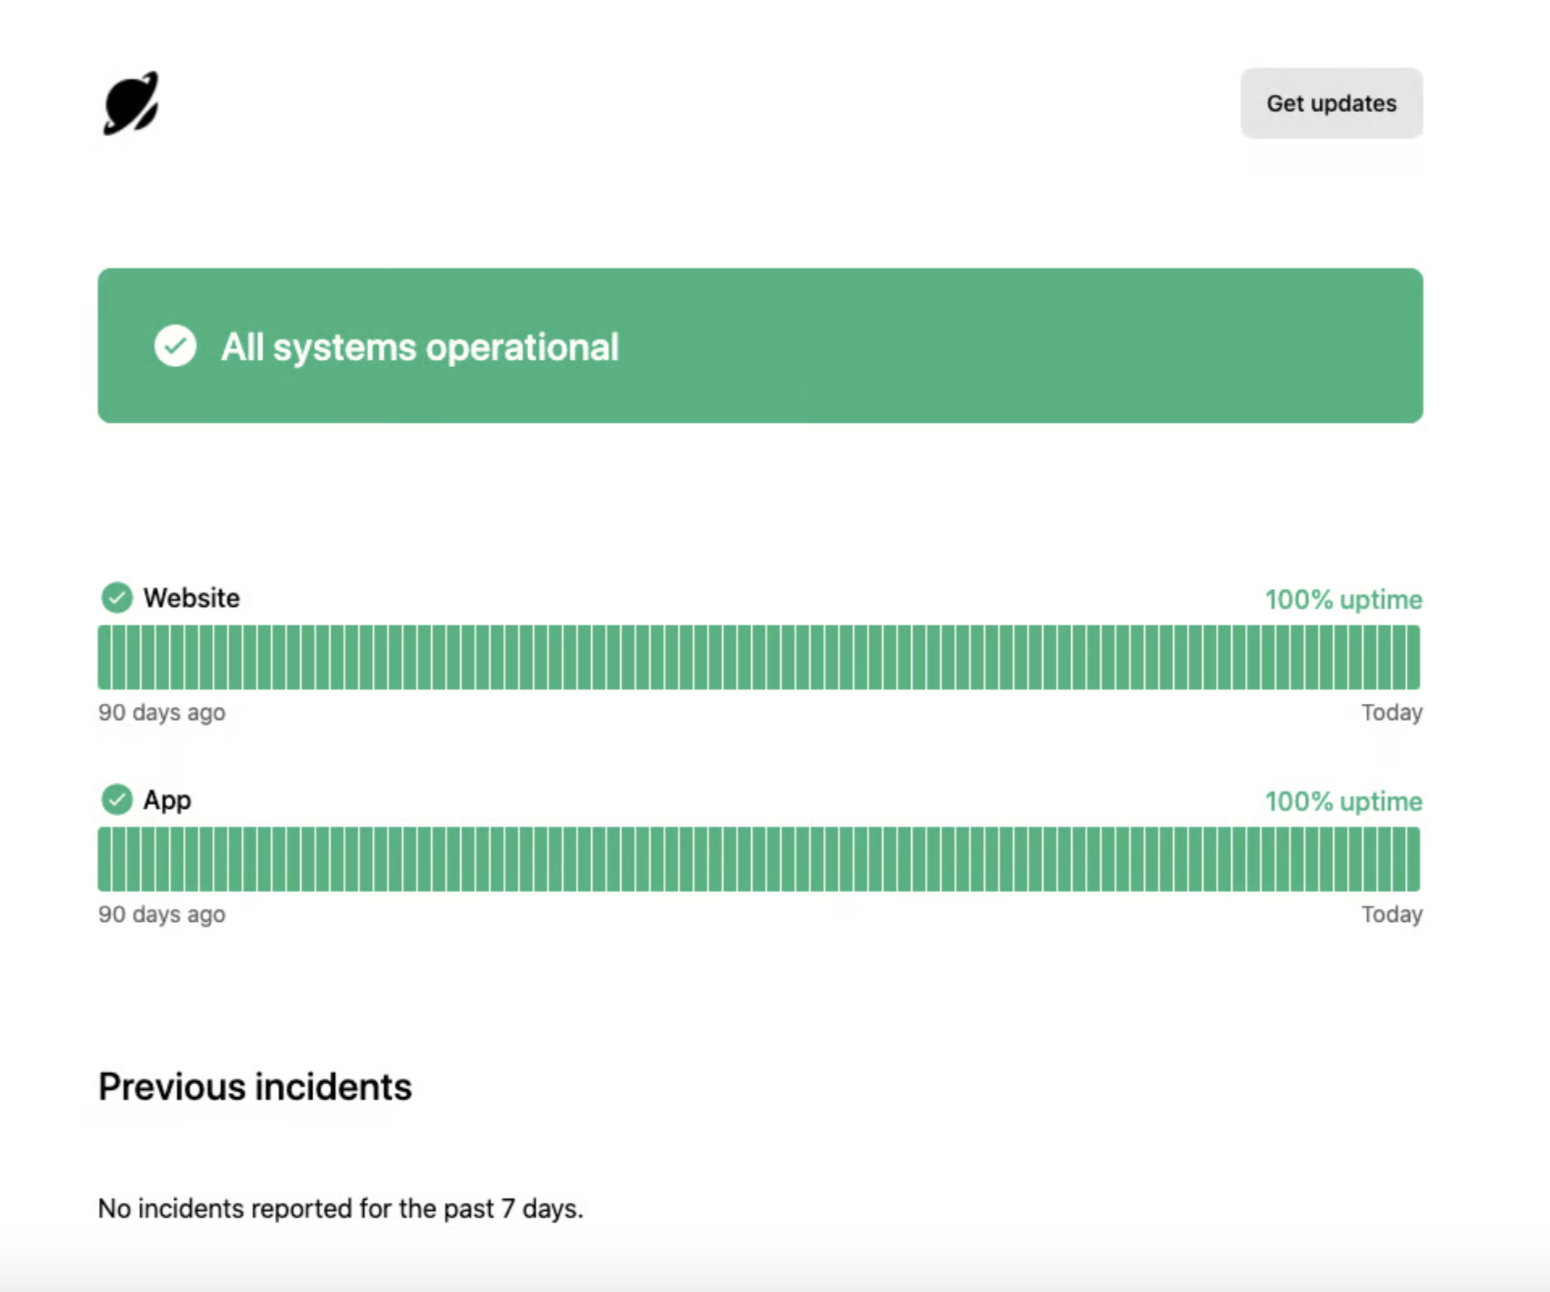Click the Previous incidents heading
This screenshot has width=1550, height=1292.
click(x=255, y=1087)
